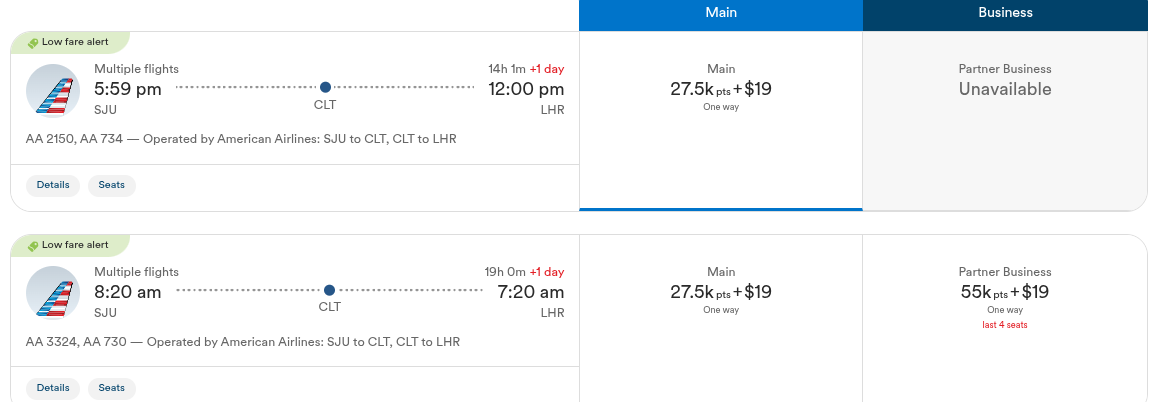Click American Airlines logo on 8:20 am flight

point(53,294)
